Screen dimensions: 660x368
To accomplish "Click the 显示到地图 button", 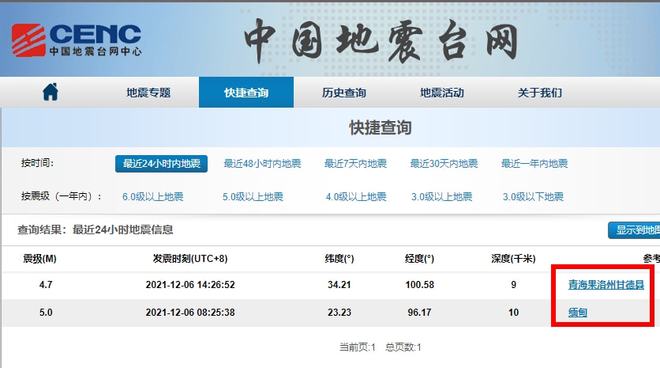I will [x=634, y=230].
